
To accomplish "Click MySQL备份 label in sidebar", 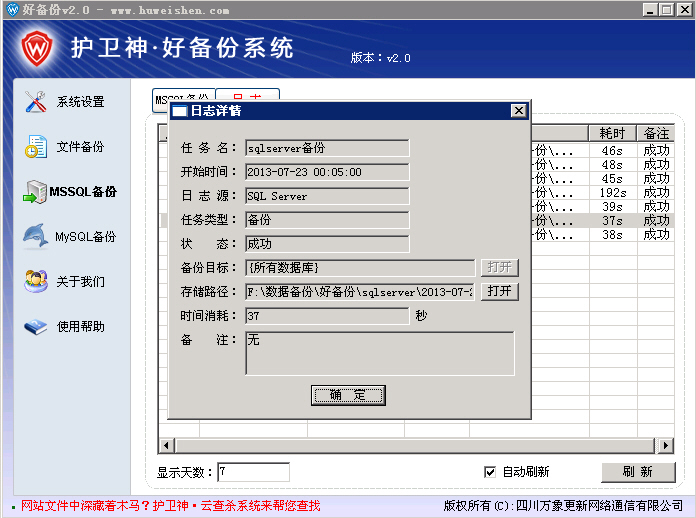I will [85, 237].
